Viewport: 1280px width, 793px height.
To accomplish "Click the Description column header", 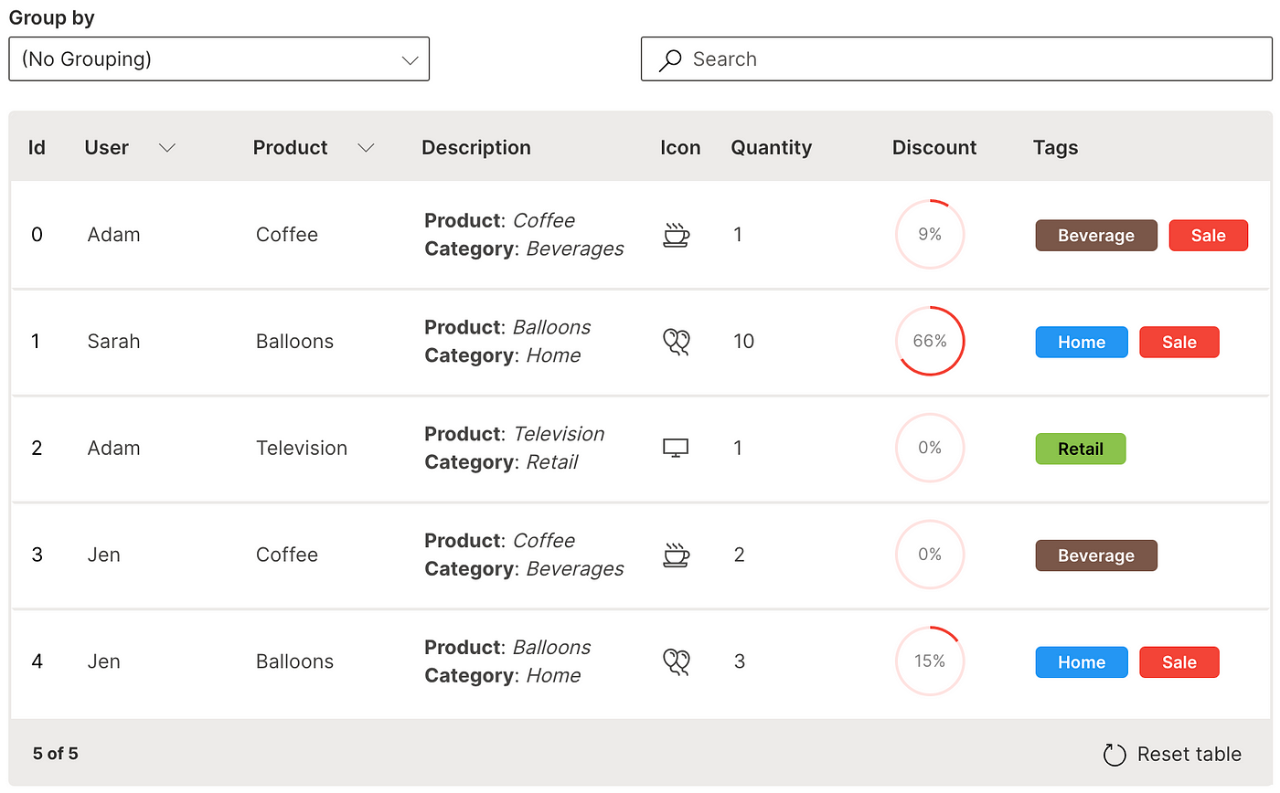I will (476, 147).
